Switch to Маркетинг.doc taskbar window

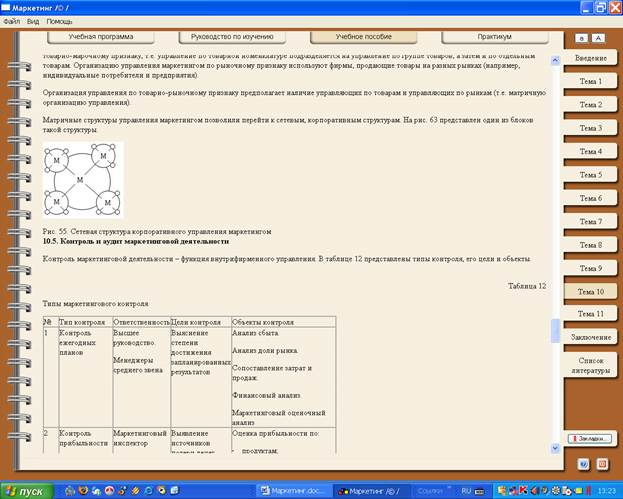pos(294,491)
